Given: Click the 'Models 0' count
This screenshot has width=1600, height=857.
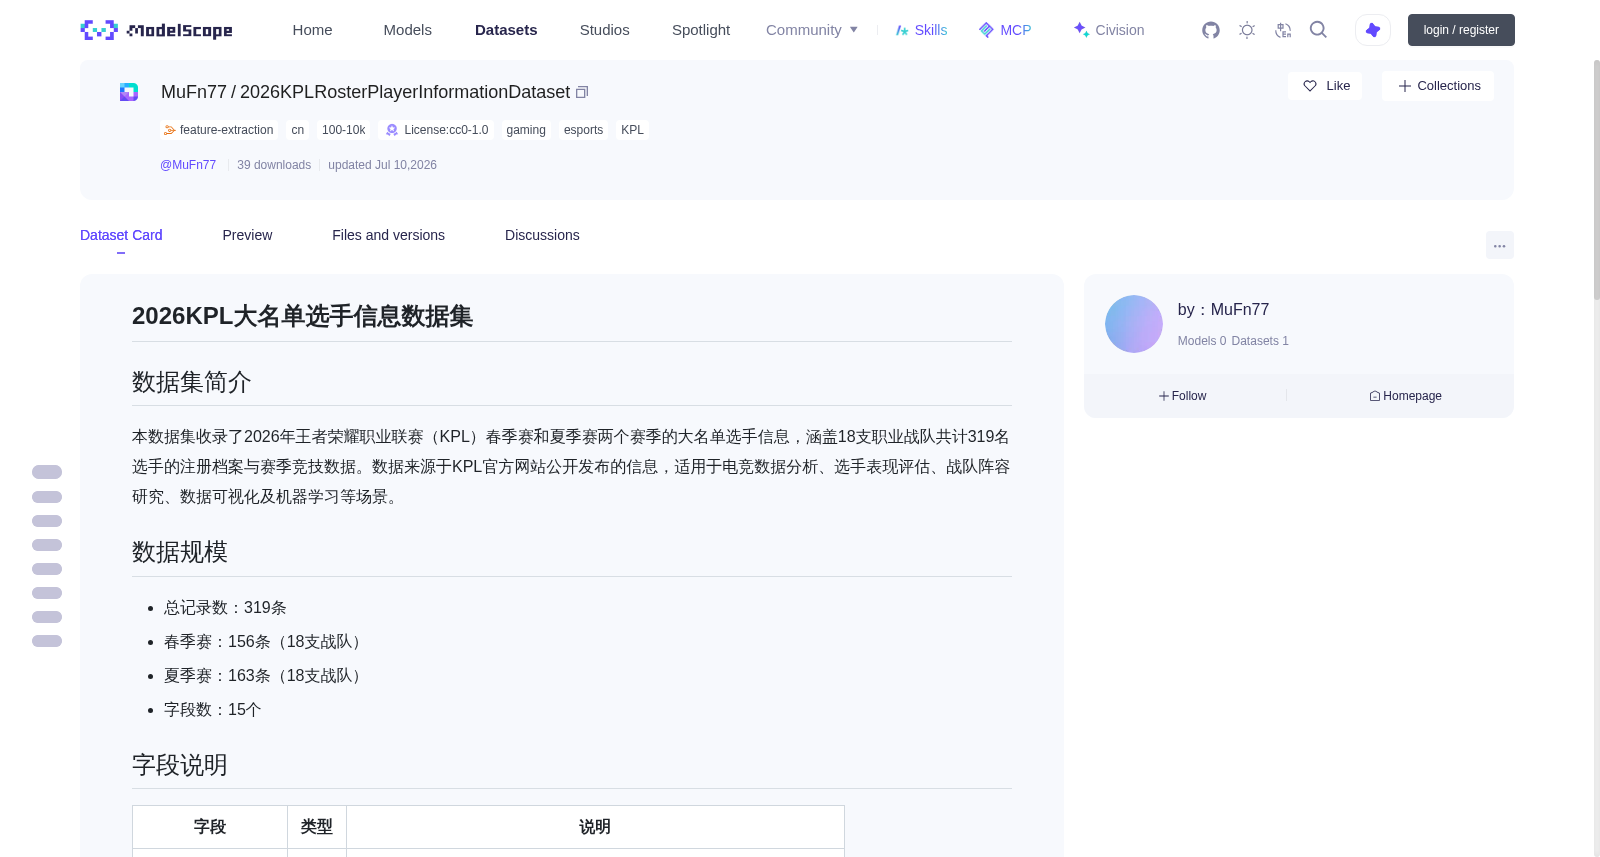Looking at the screenshot, I should [x=1202, y=341].
